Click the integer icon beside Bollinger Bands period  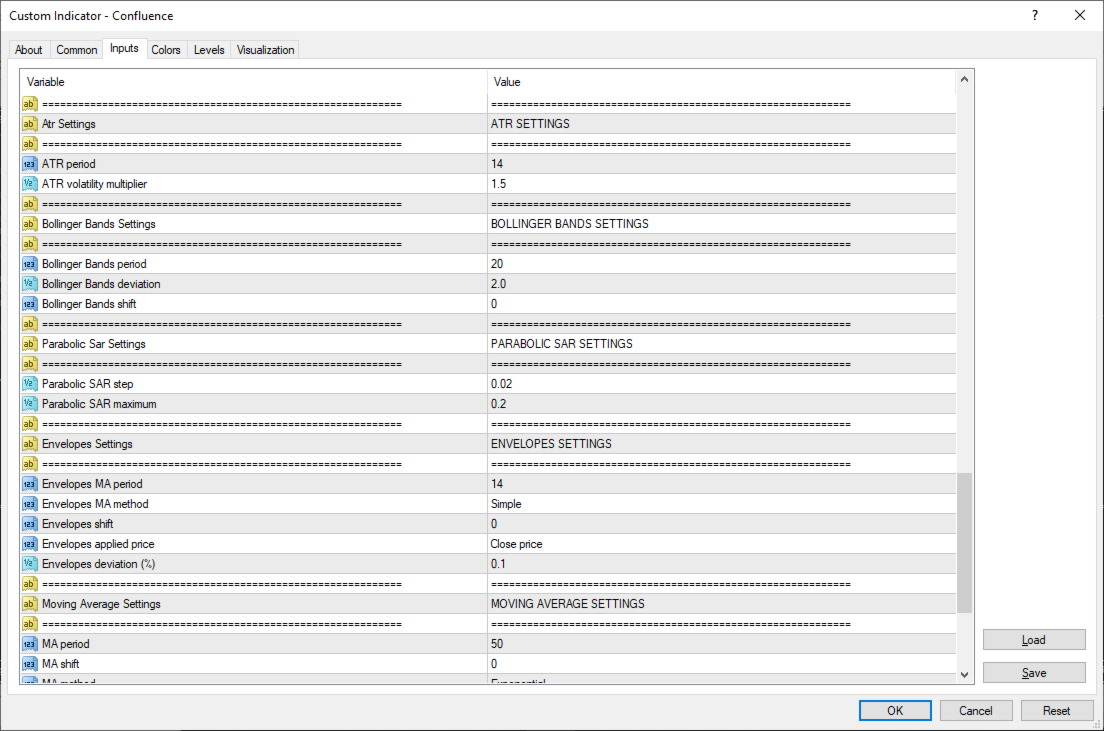tap(29, 264)
